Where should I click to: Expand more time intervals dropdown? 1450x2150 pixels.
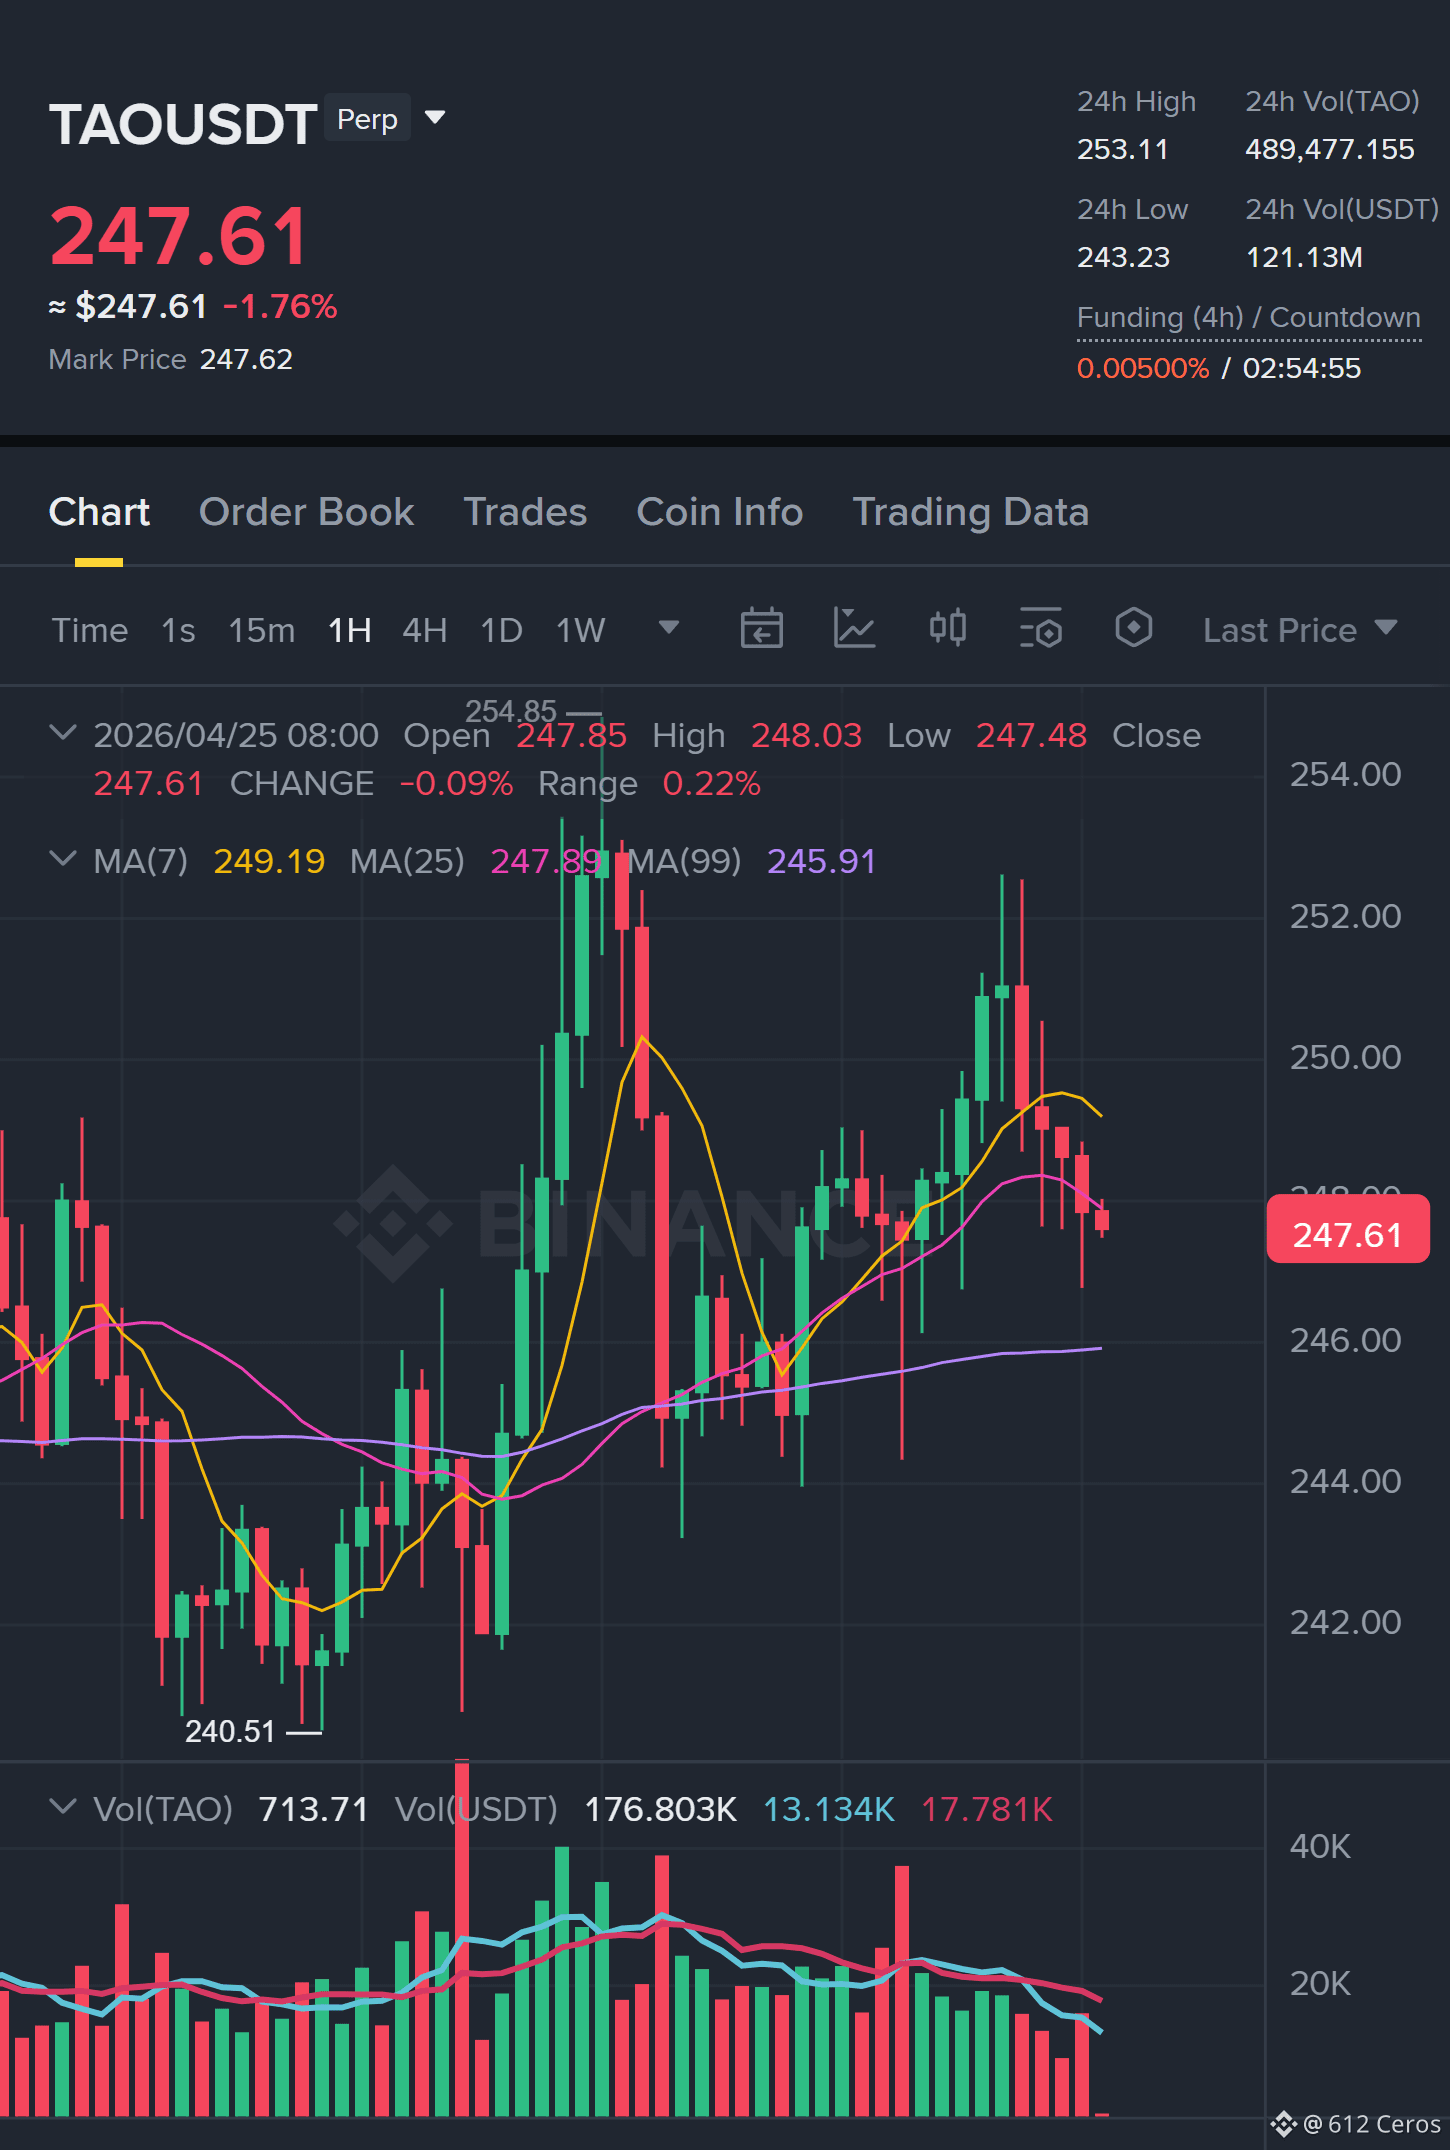pyautogui.click(x=669, y=628)
